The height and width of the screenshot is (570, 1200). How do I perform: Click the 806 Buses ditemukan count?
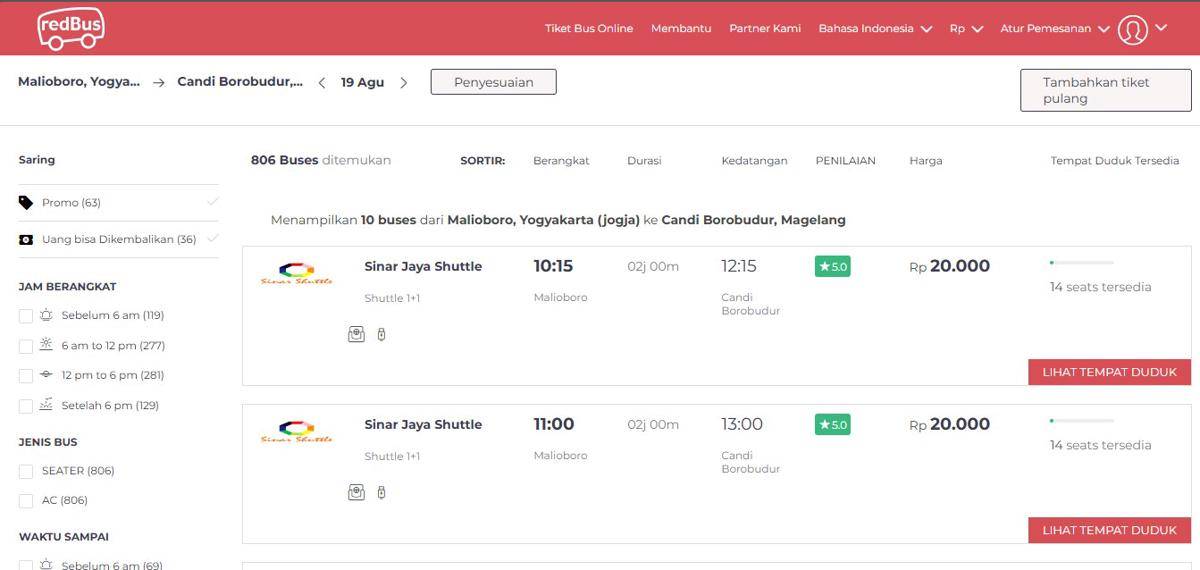point(320,160)
